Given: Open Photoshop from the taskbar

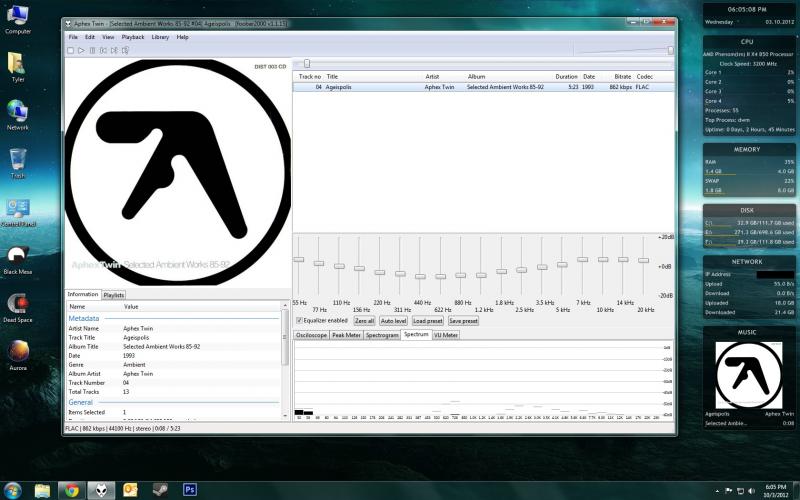Looking at the screenshot, I should 189,490.
